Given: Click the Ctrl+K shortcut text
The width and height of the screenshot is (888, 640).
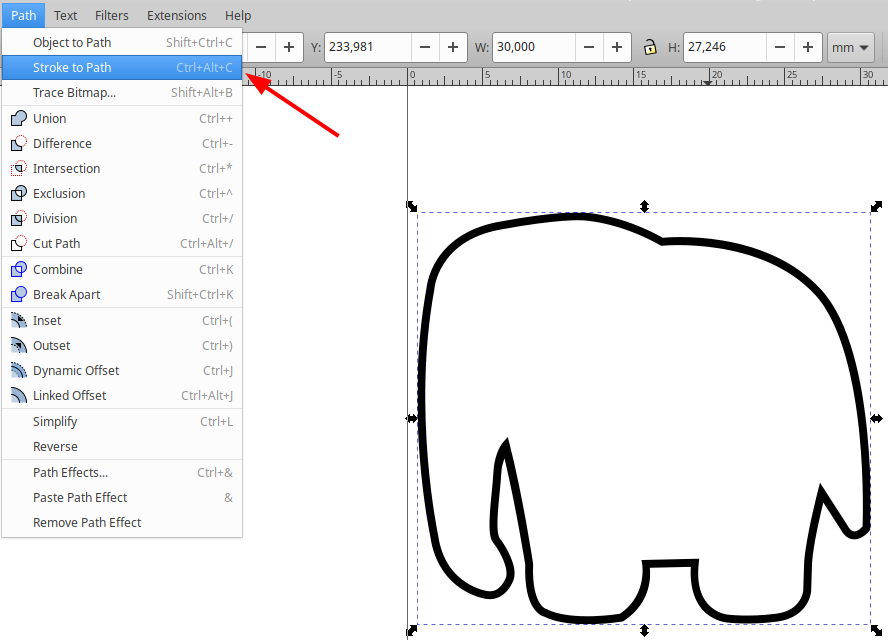Looking at the screenshot, I should click(216, 270).
